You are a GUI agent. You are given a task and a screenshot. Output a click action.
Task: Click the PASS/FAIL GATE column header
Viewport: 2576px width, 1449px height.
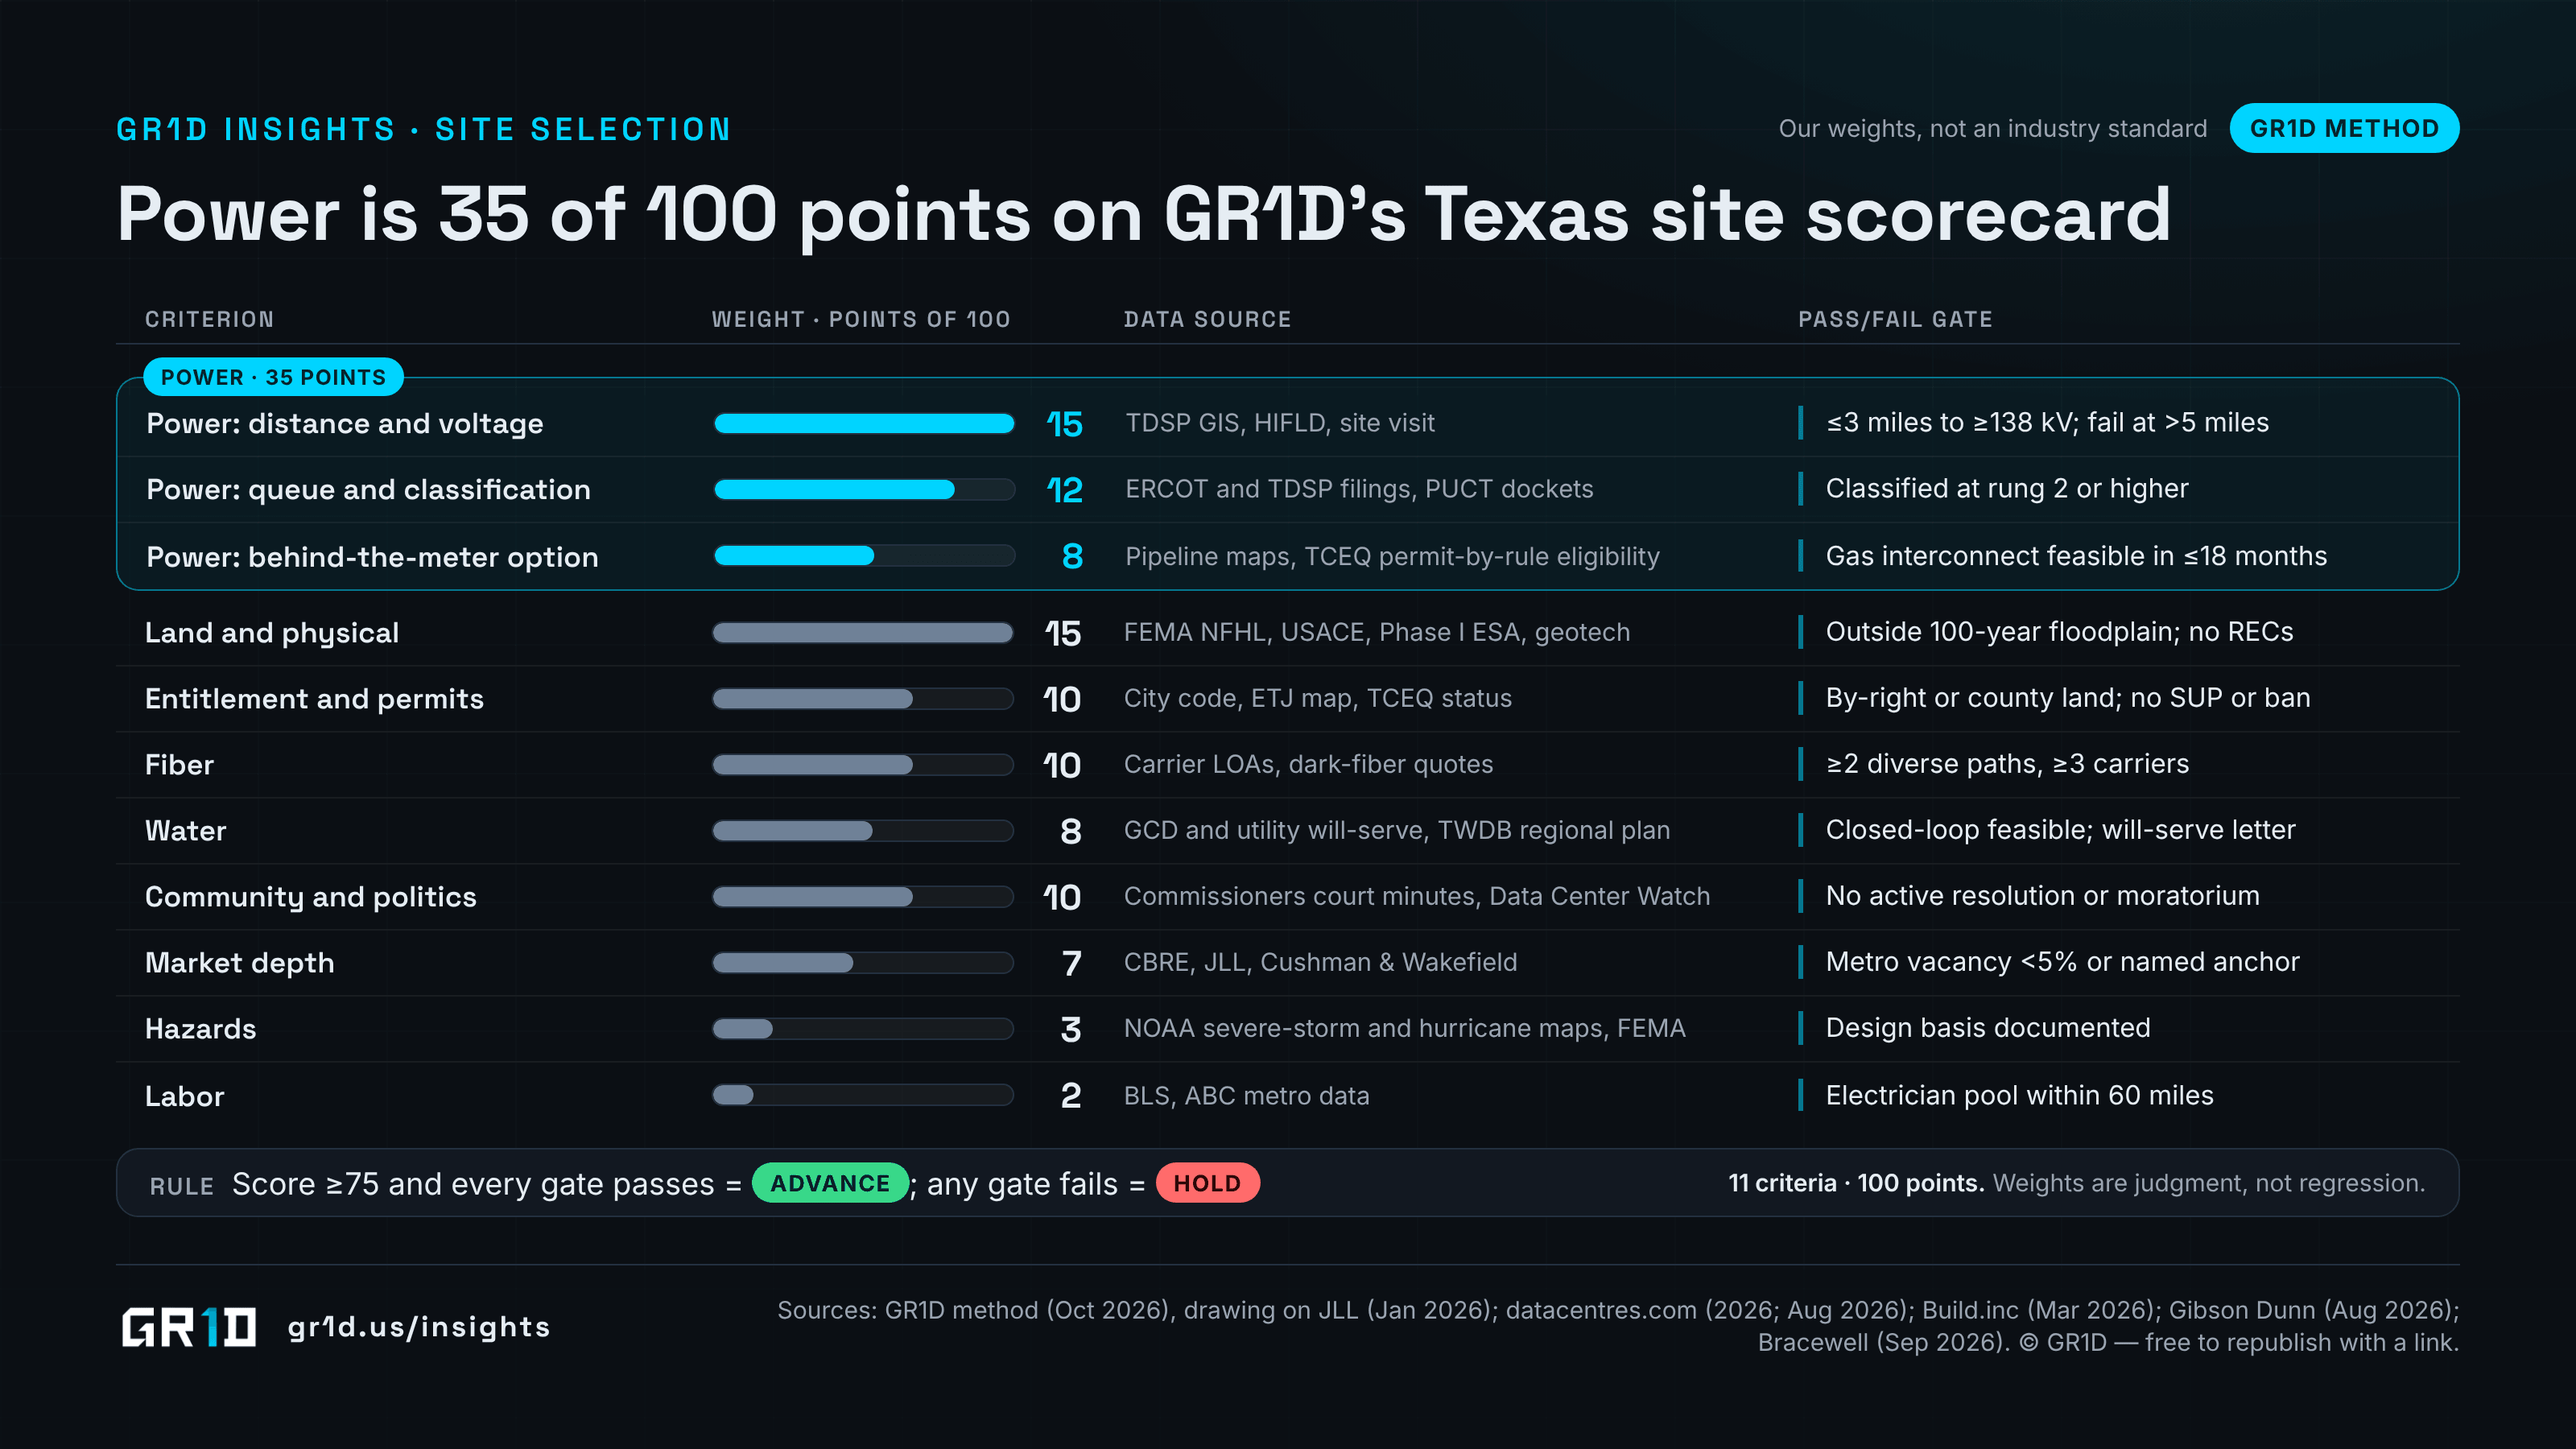[1895, 319]
